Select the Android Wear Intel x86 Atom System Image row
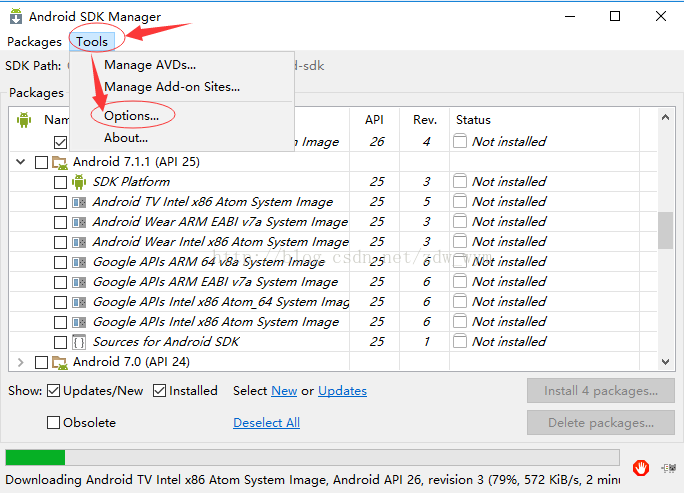Image resolution: width=684 pixels, height=493 pixels. click(x=333, y=242)
